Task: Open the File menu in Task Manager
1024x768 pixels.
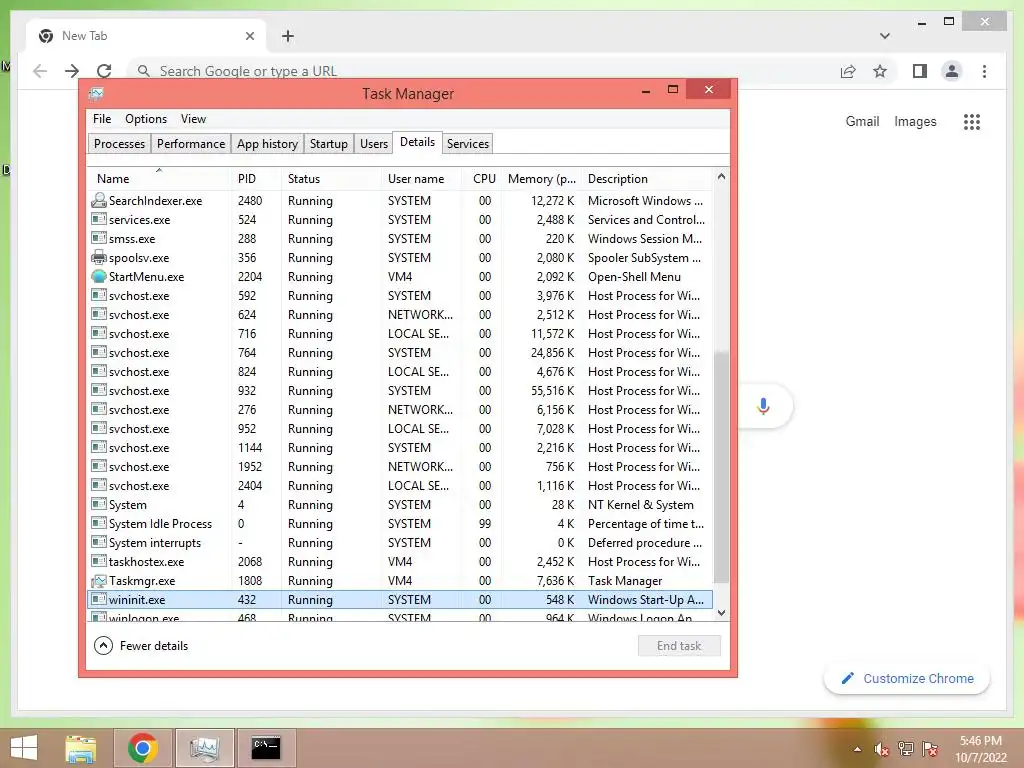Action: coord(102,119)
